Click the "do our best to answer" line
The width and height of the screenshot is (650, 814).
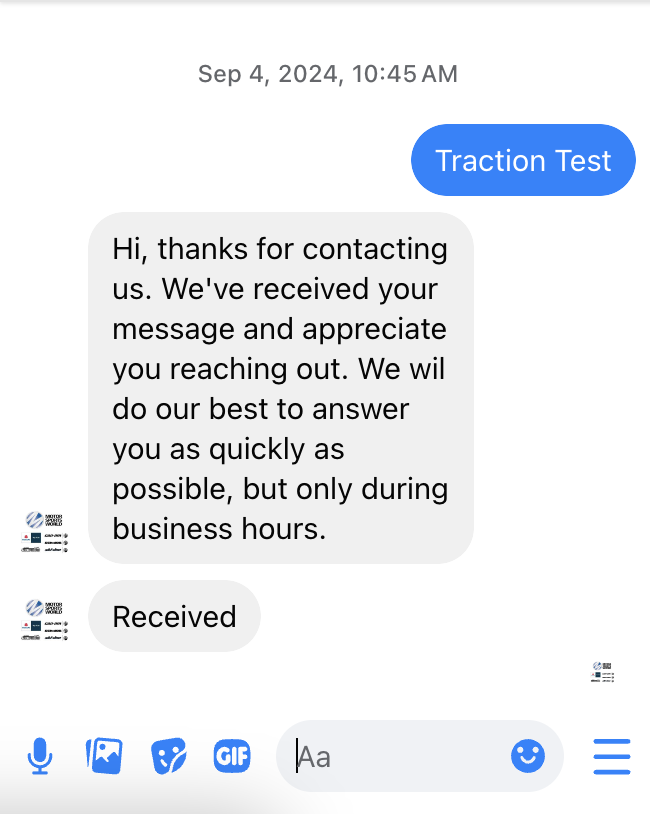pyautogui.click(x=261, y=409)
